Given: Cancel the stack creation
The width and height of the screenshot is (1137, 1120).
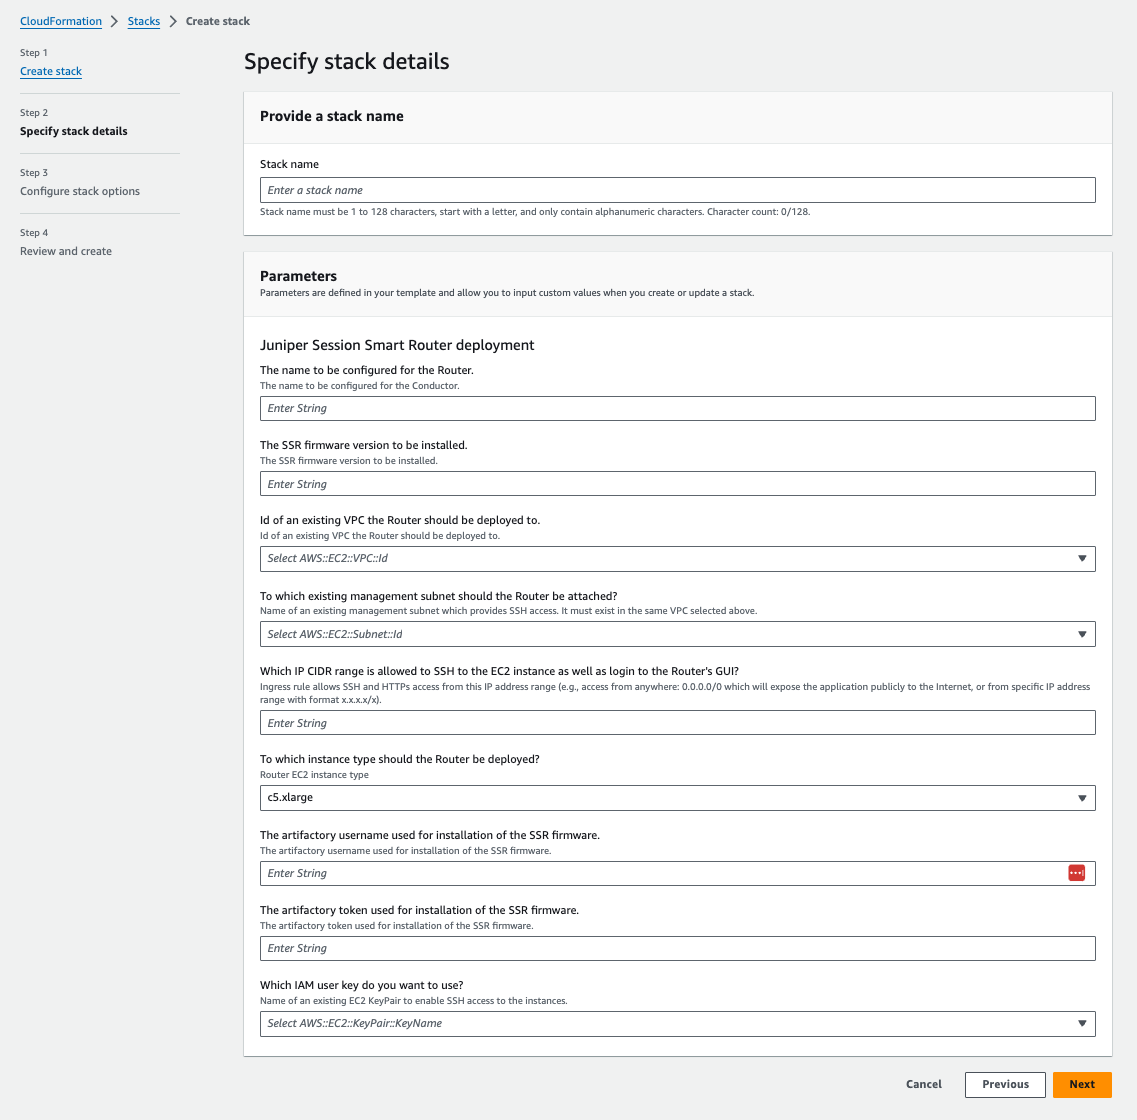Looking at the screenshot, I should point(924,1084).
